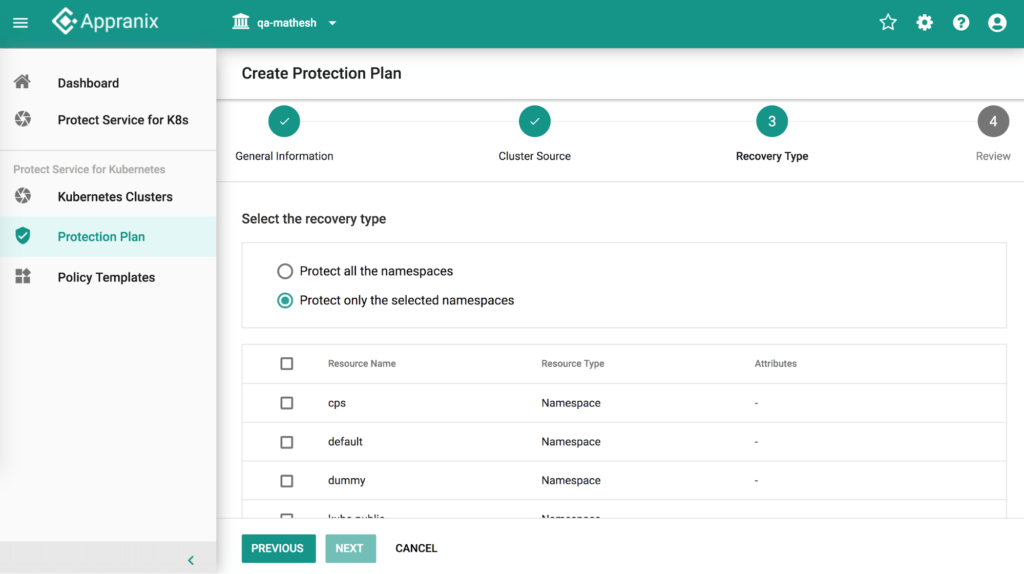Click the Recovery Type step 3 circle
Image resolution: width=1024 pixels, height=574 pixels.
pos(772,121)
